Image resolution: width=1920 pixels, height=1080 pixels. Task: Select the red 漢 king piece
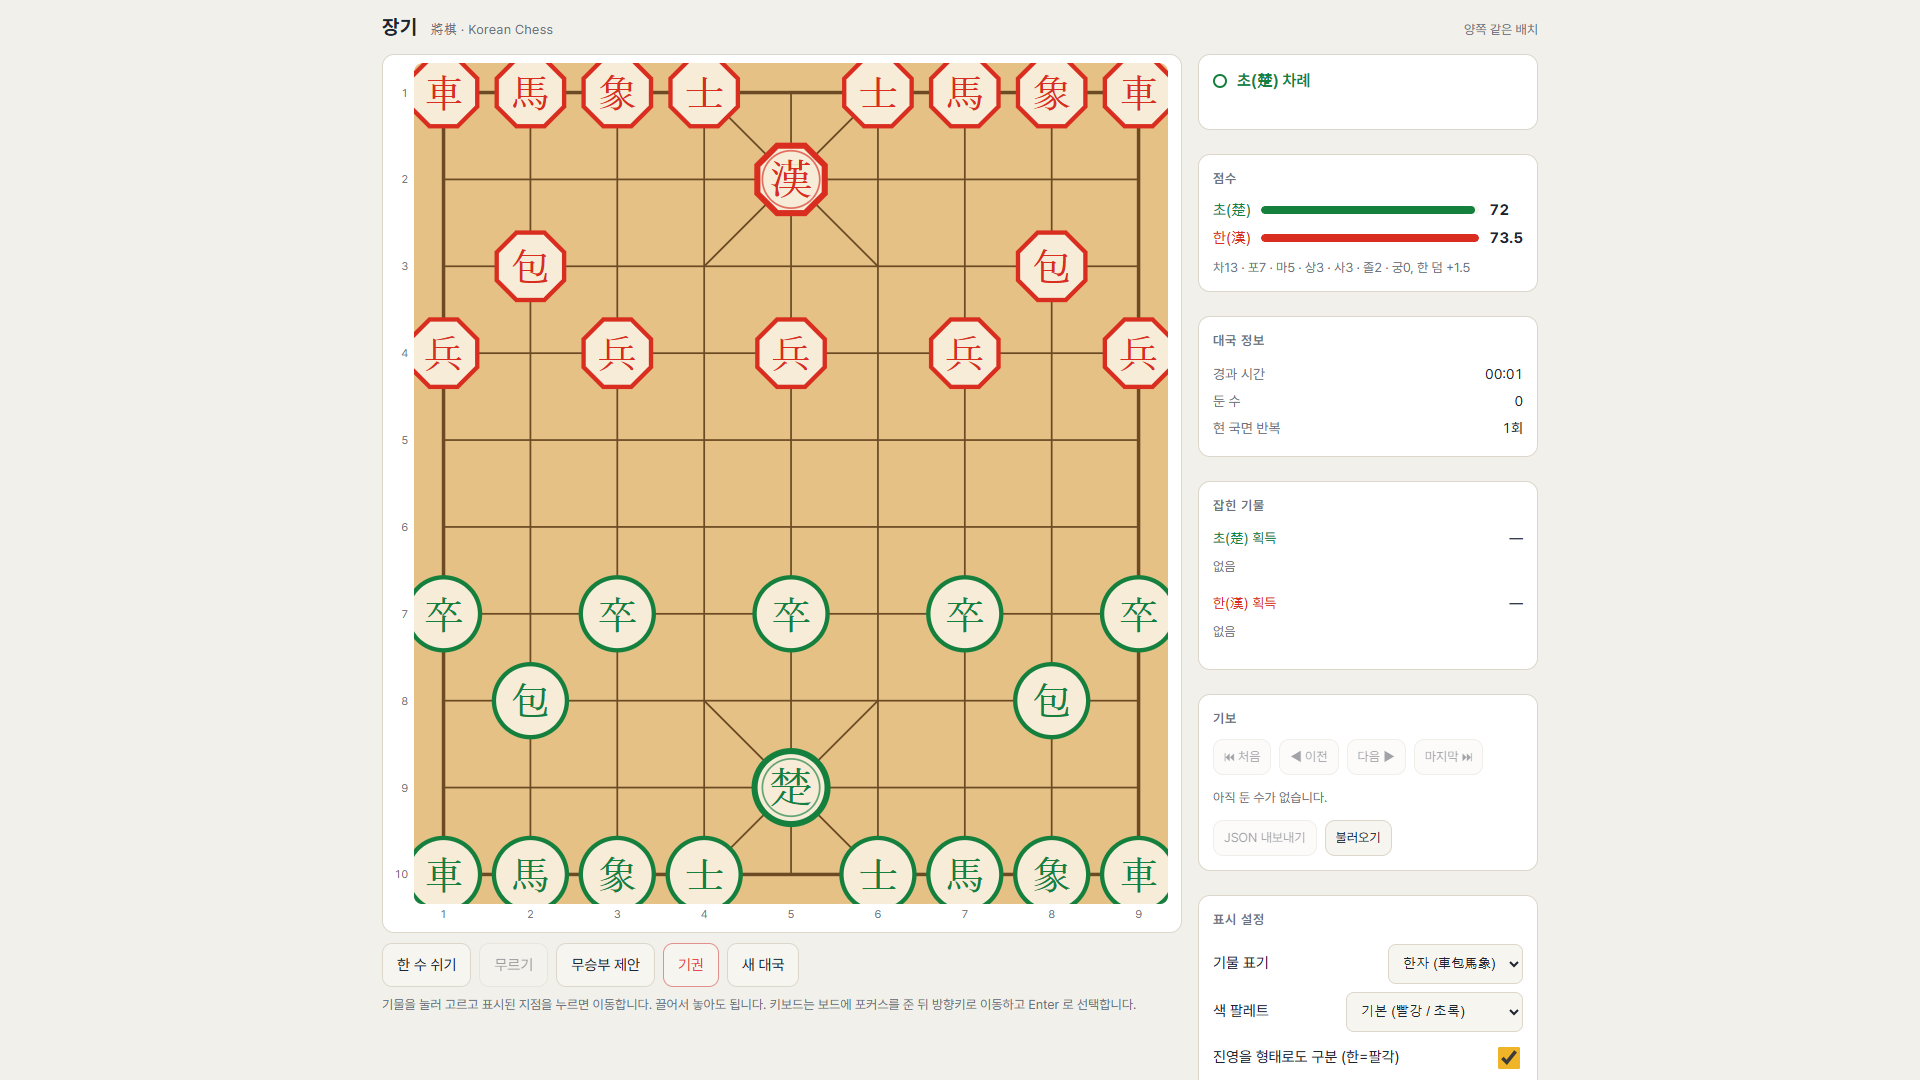(x=790, y=179)
